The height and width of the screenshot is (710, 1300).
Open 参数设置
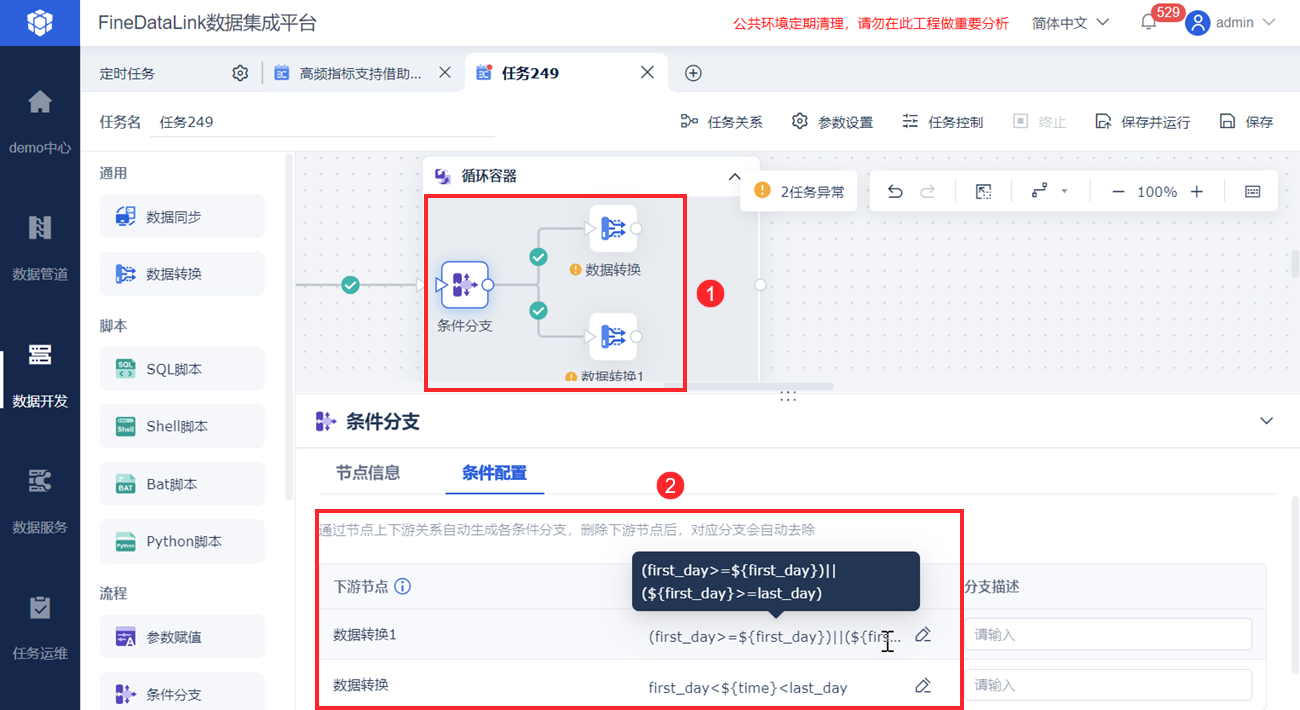click(832, 122)
